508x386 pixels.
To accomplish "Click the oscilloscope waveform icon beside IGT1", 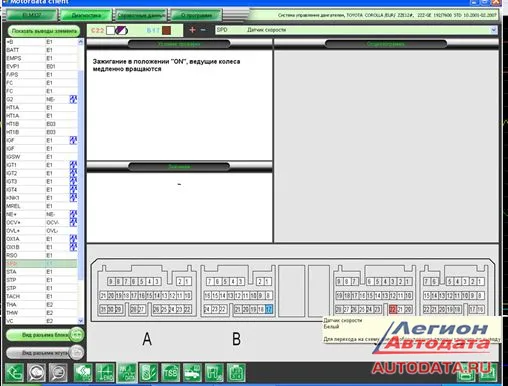I will pyautogui.click(x=73, y=165).
